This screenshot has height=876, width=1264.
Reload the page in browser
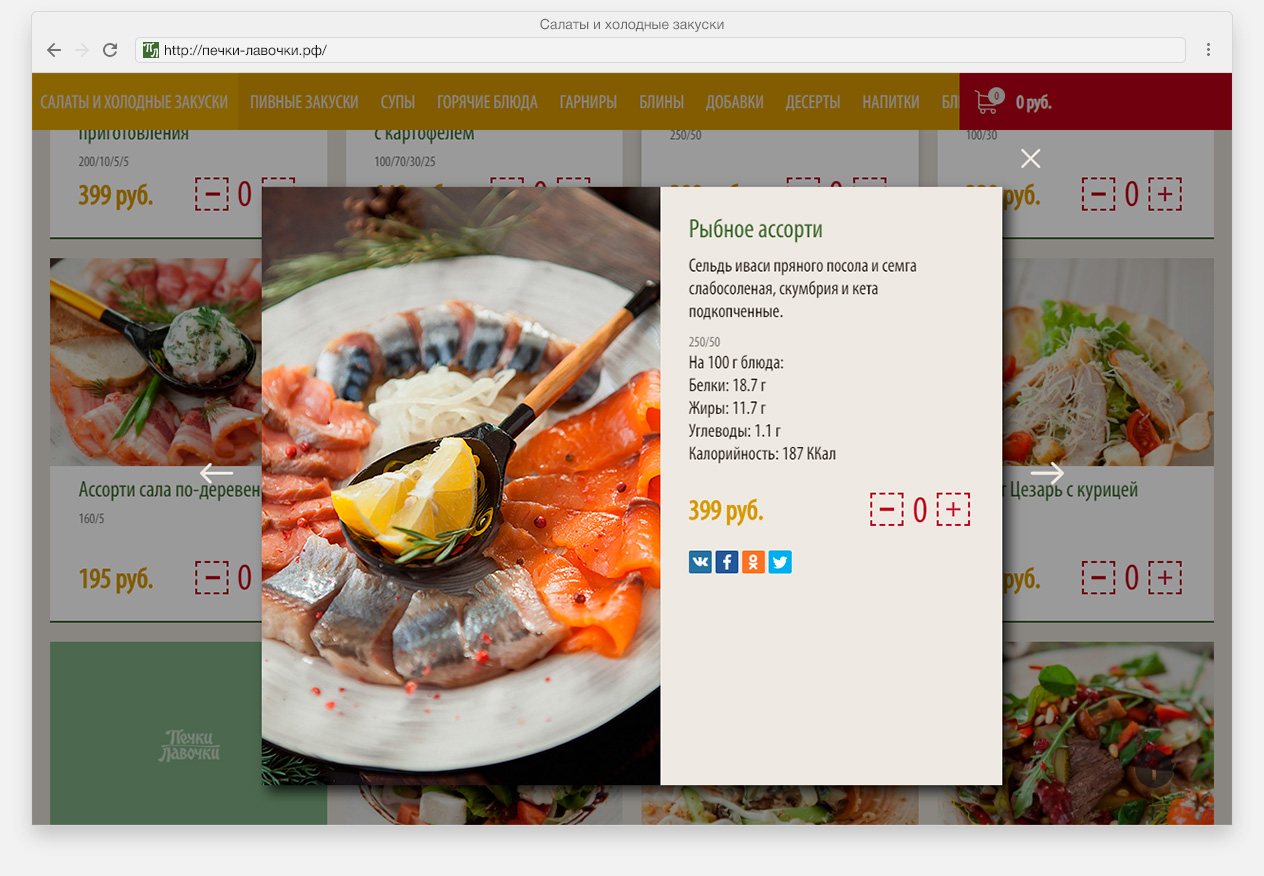110,50
